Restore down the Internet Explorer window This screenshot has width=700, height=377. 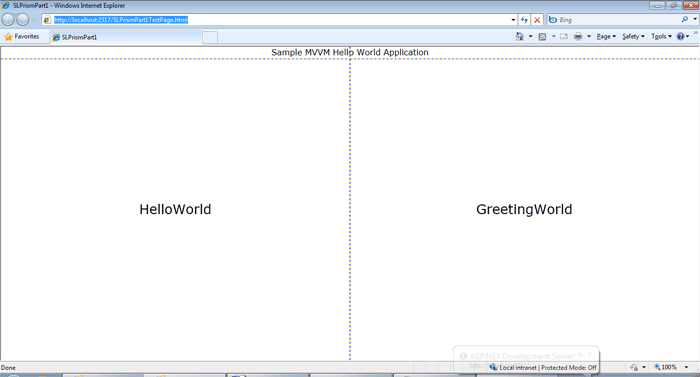pos(673,5)
